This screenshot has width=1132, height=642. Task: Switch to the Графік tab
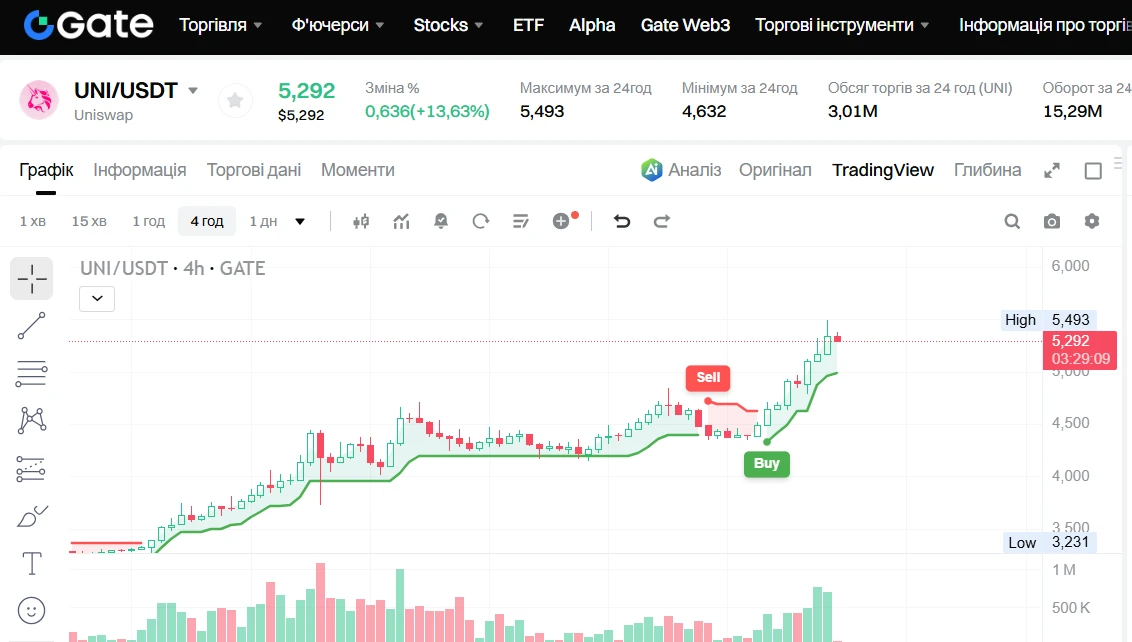[46, 170]
